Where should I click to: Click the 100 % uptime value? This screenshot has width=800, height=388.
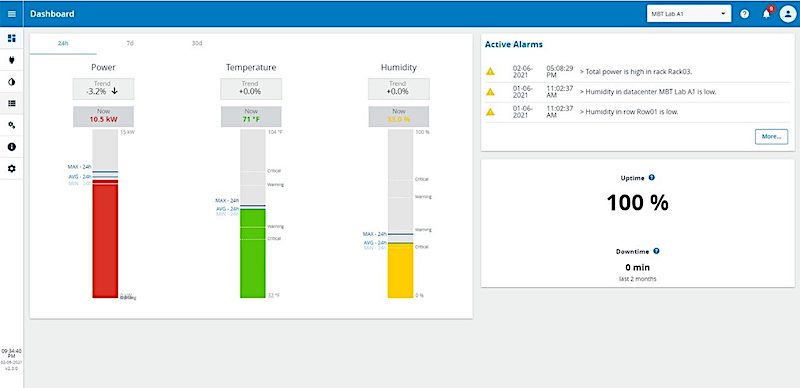pyautogui.click(x=637, y=203)
